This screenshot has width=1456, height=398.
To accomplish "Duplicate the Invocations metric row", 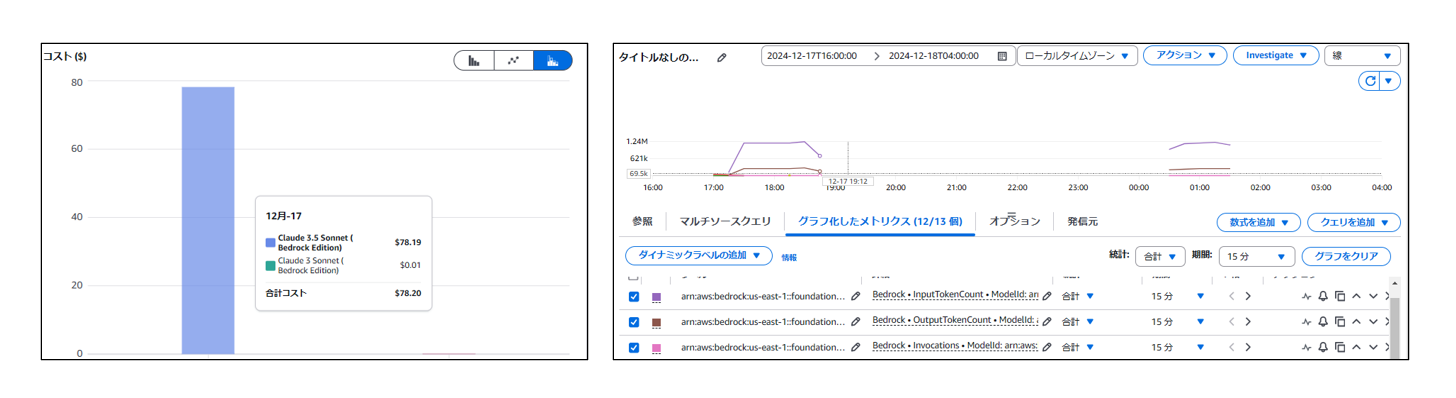I will [x=1340, y=348].
